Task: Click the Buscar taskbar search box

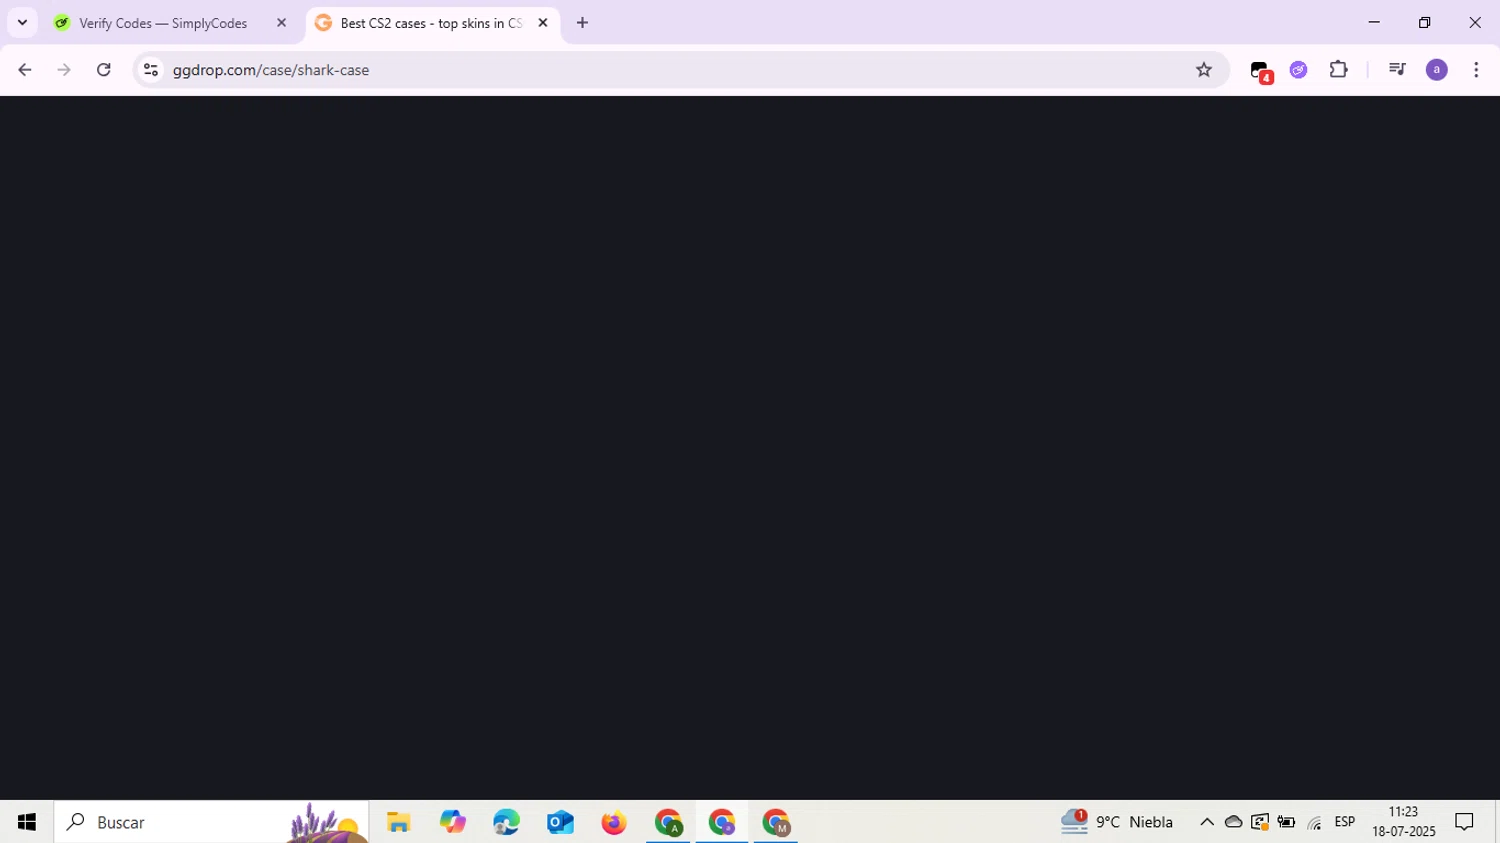Action: (x=211, y=822)
